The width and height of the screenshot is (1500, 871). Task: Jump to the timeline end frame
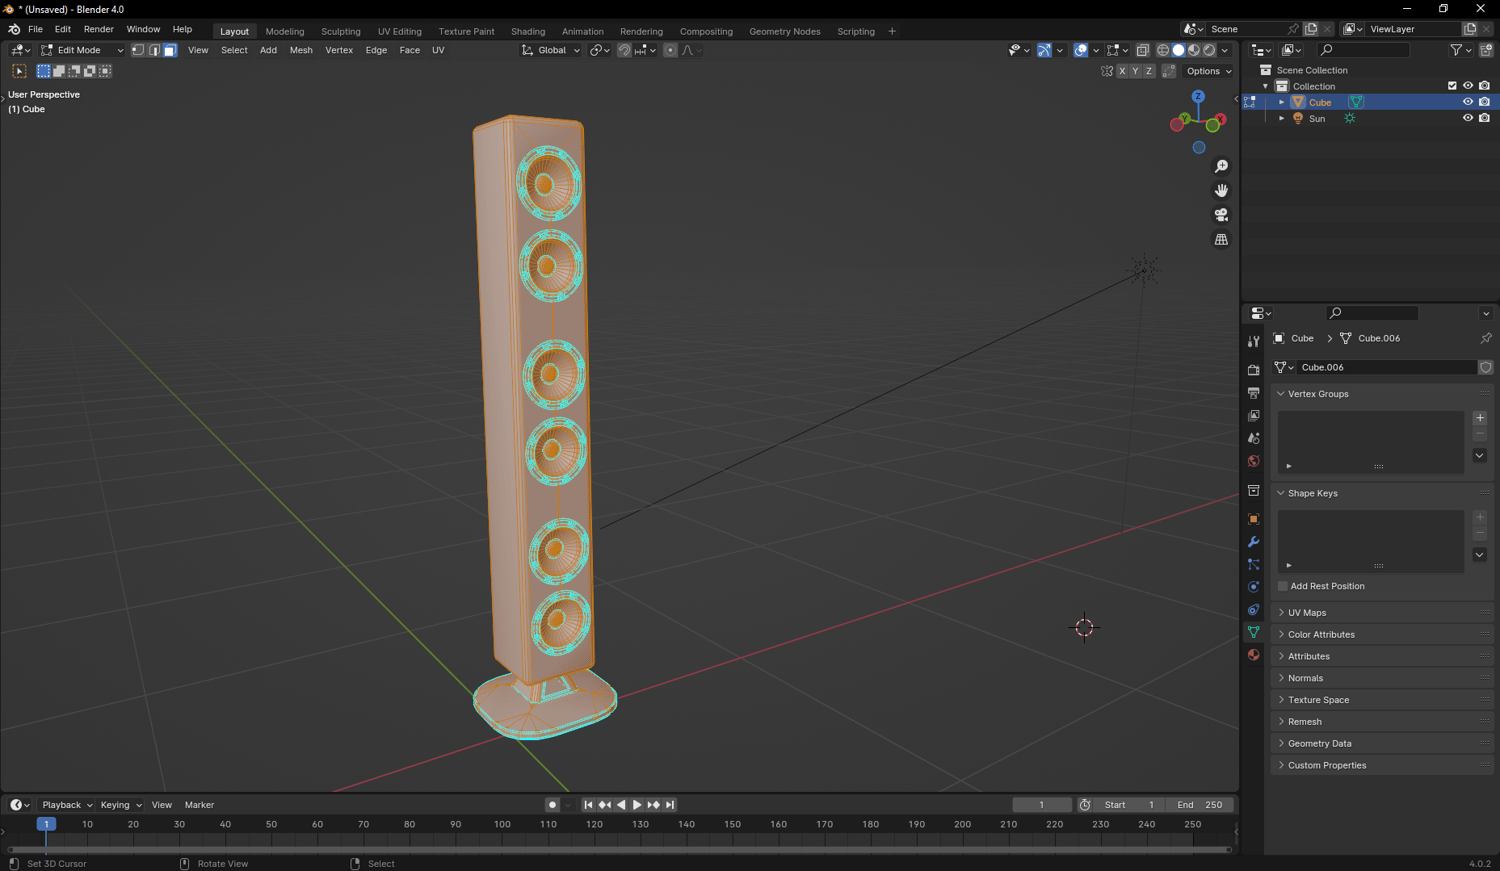click(670, 805)
